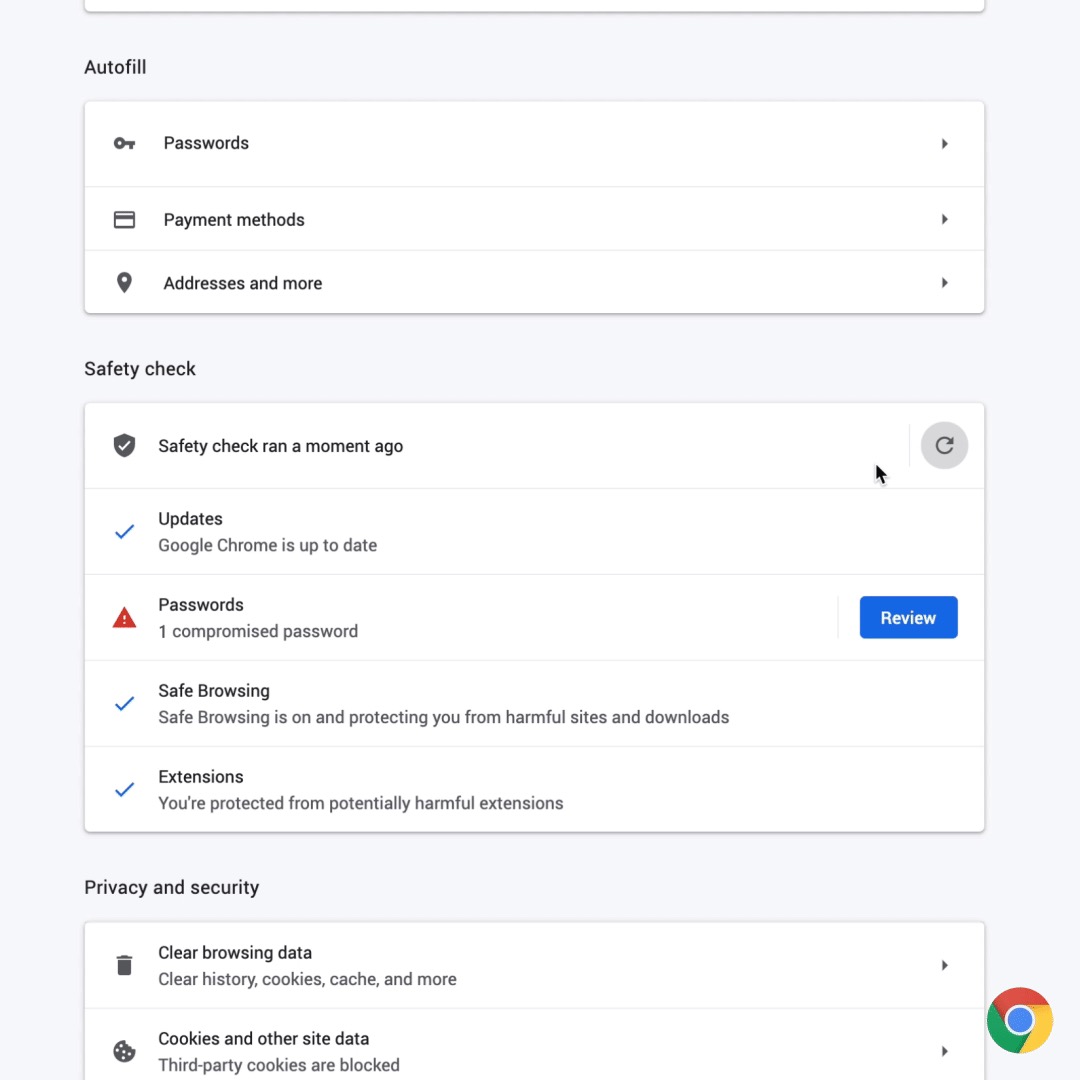This screenshot has width=1080, height=1080.
Task: Expand the Addresses and more arrow
Action: point(944,283)
